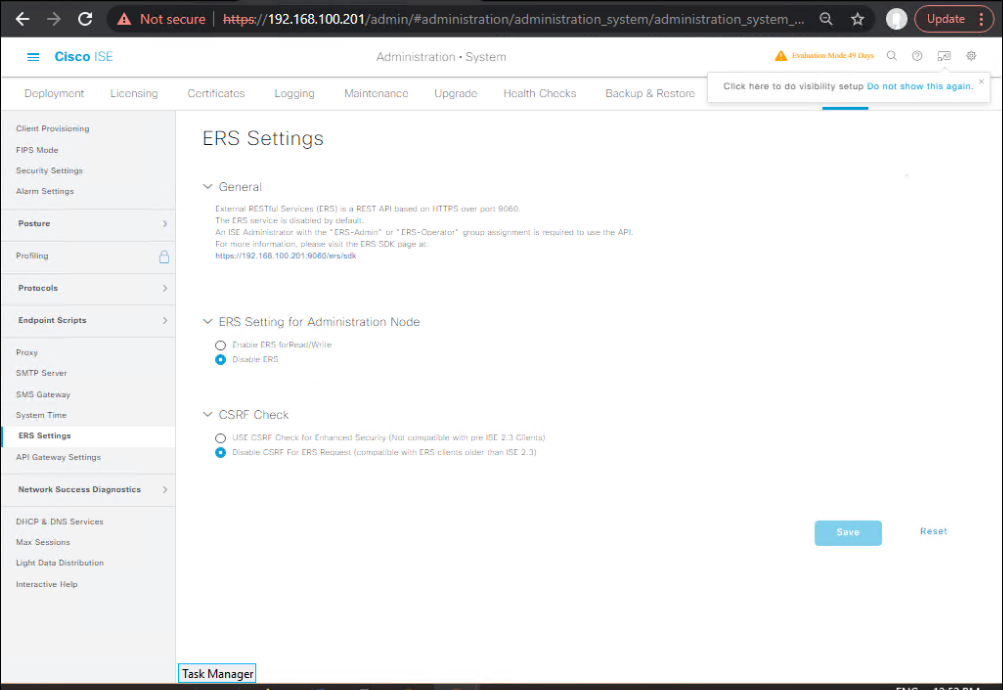Collapse the General section

[207, 187]
